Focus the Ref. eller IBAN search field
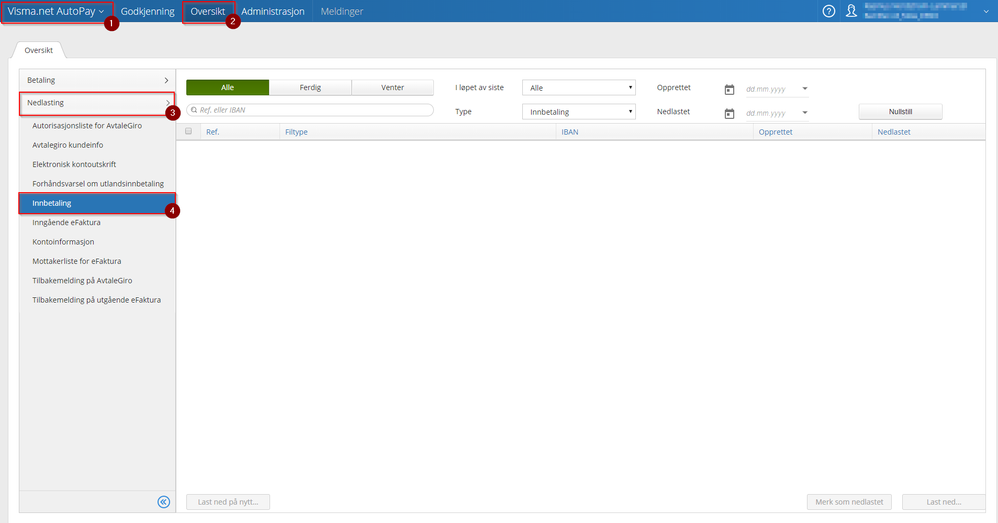This screenshot has width=998, height=523. tap(310, 110)
